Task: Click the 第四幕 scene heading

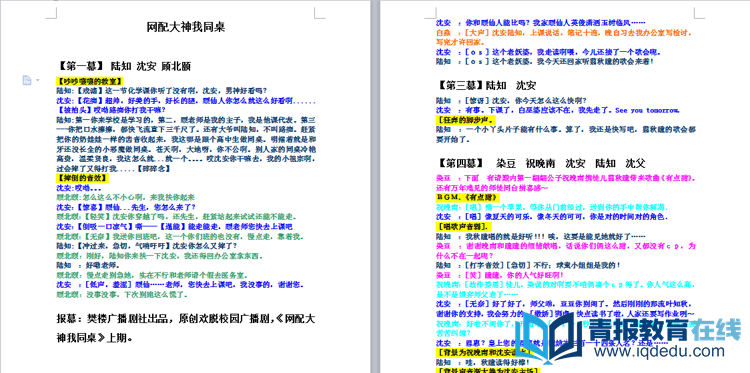Action: (x=540, y=164)
